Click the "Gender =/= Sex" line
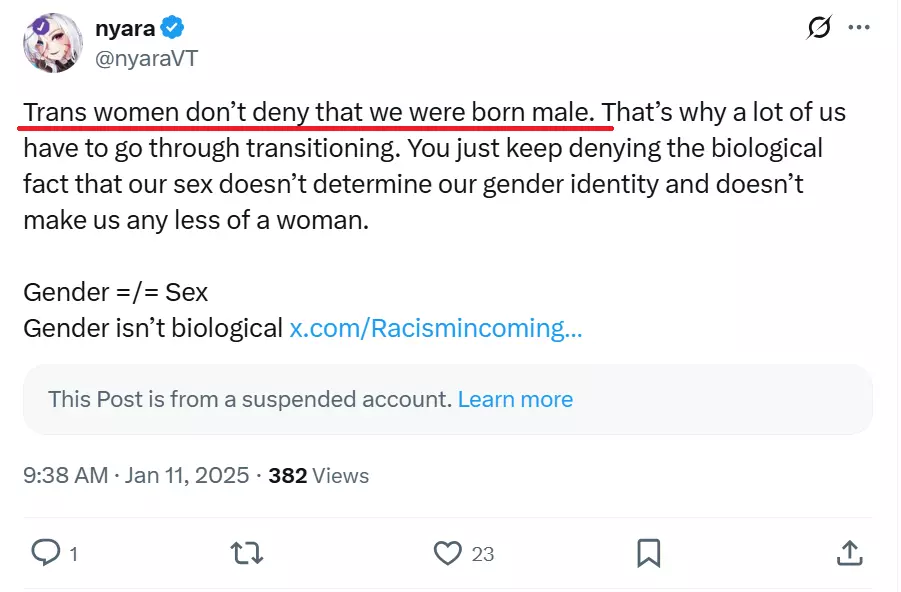The height and width of the screenshot is (592, 901). click(x=116, y=292)
